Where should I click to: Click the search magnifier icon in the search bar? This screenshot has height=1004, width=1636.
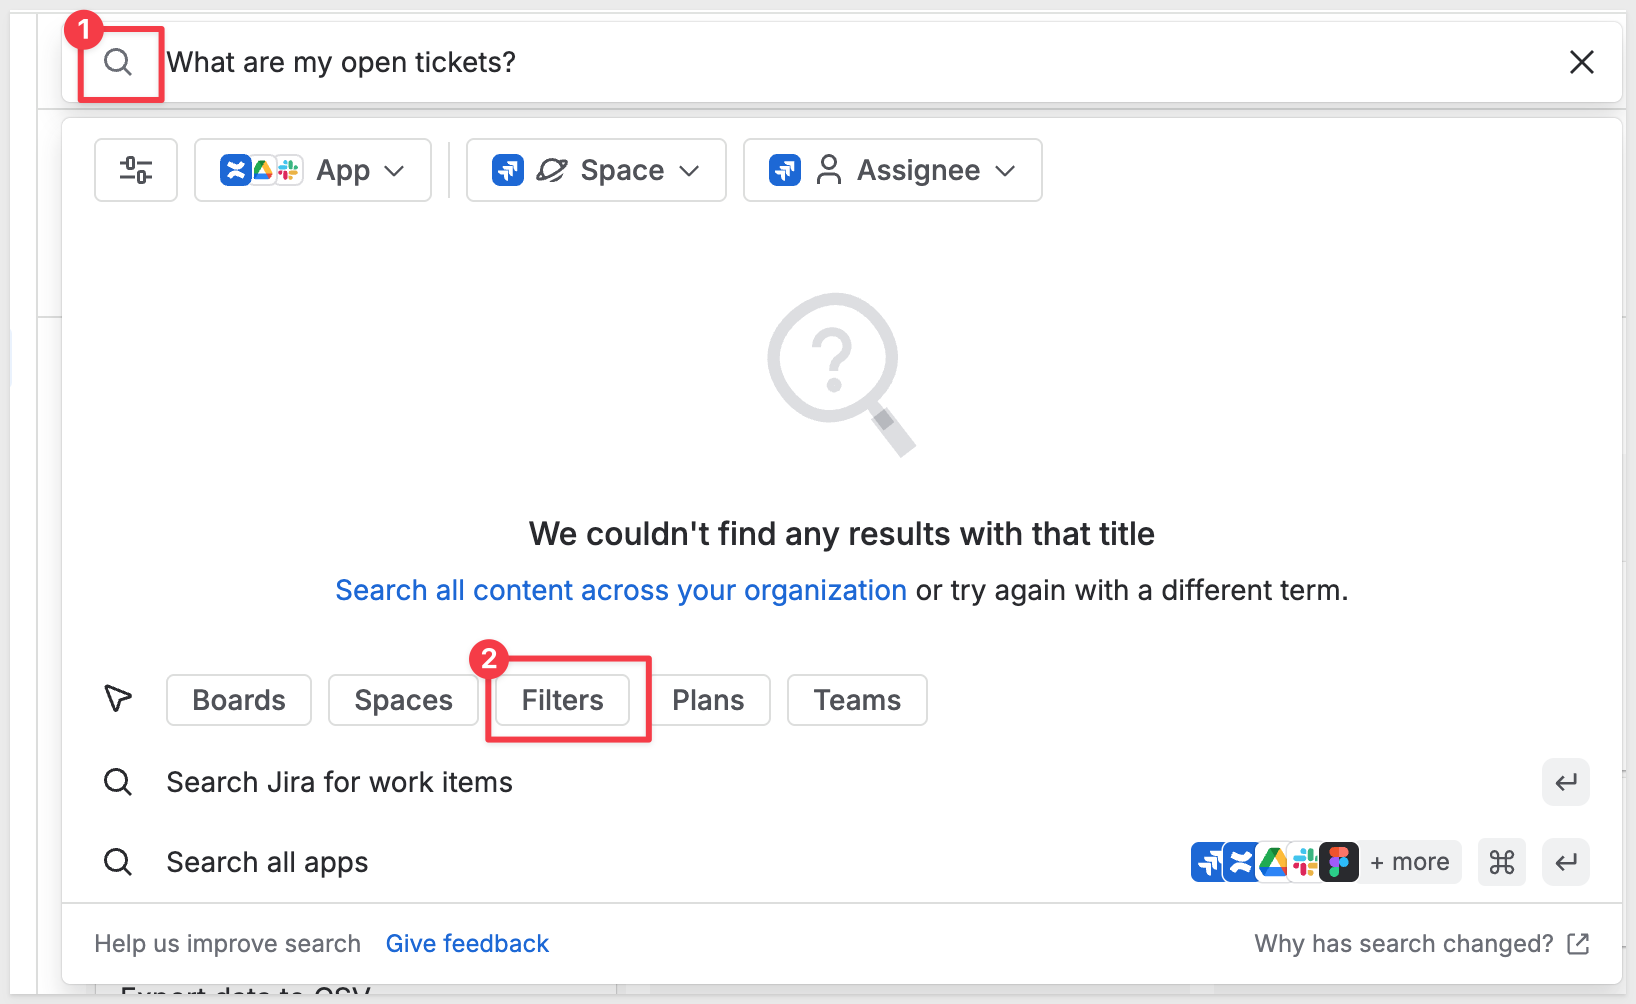pyautogui.click(x=118, y=62)
